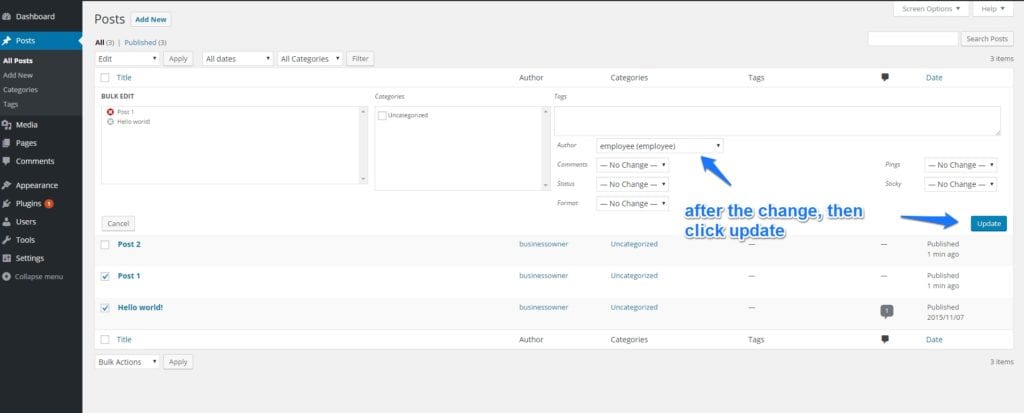Image resolution: width=1024 pixels, height=413 pixels.
Task: Click the top Apply button
Action: click(178, 59)
